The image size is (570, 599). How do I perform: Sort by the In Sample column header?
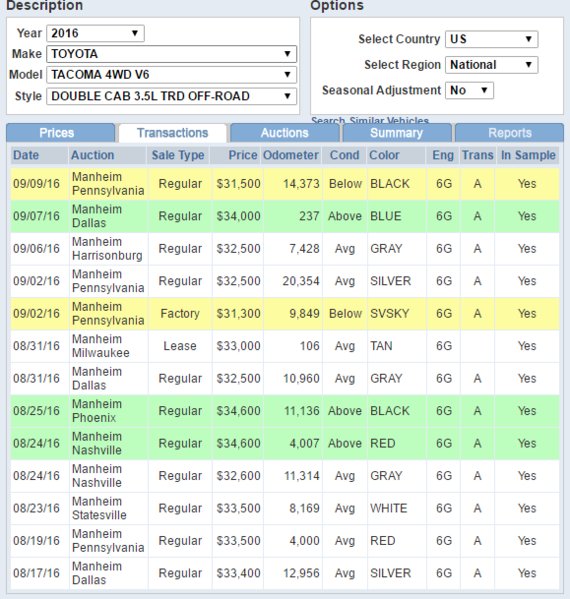[528, 155]
